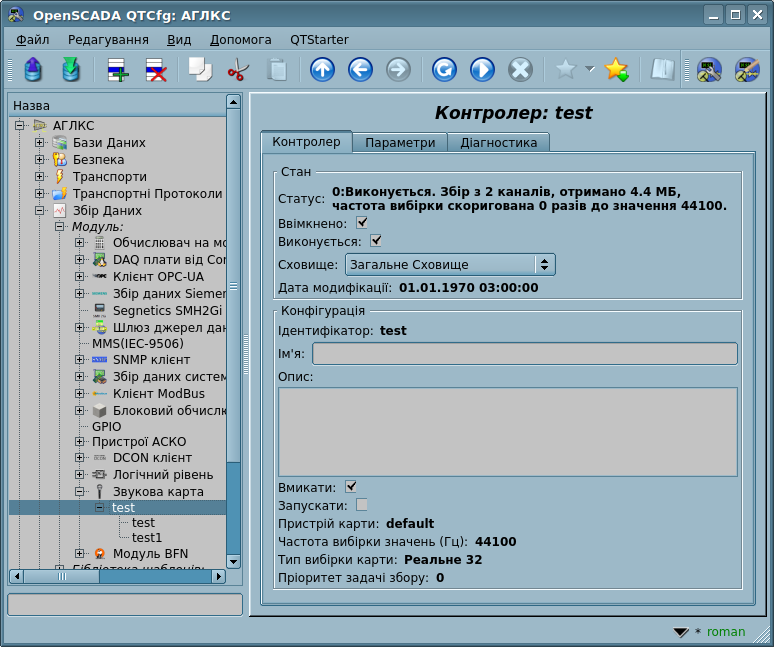Image resolution: width=774 pixels, height=647 pixels.
Task: Click the add item toolbar icon
Action: tap(118, 70)
